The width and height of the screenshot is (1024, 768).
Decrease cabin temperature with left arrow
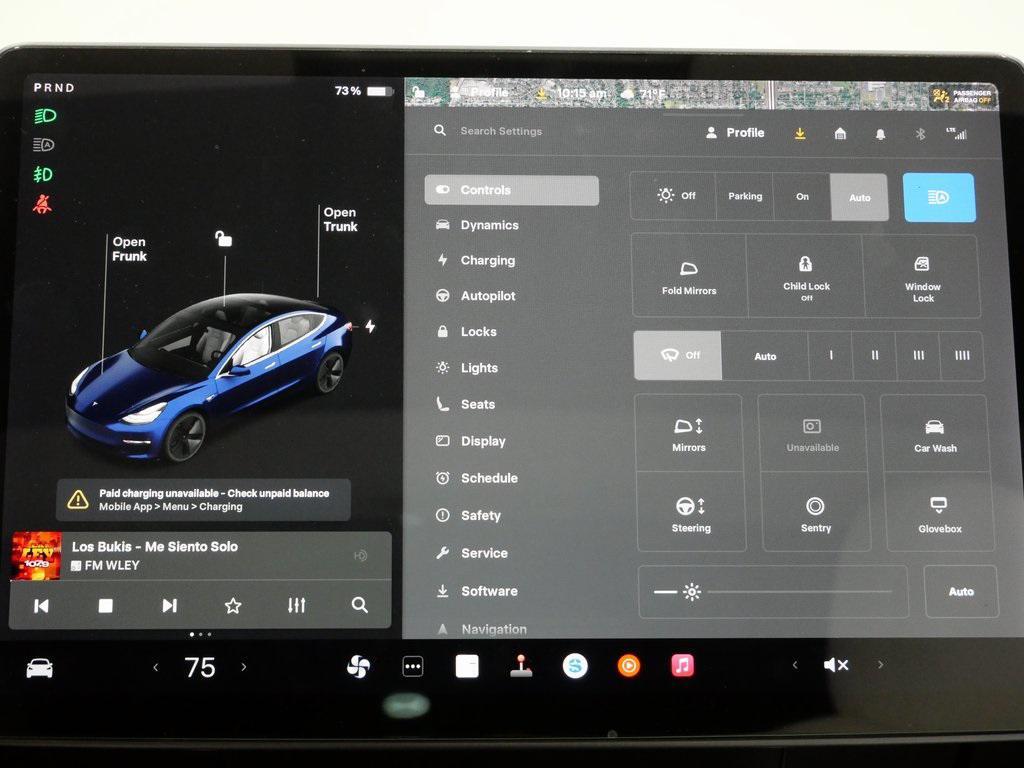tap(156, 667)
